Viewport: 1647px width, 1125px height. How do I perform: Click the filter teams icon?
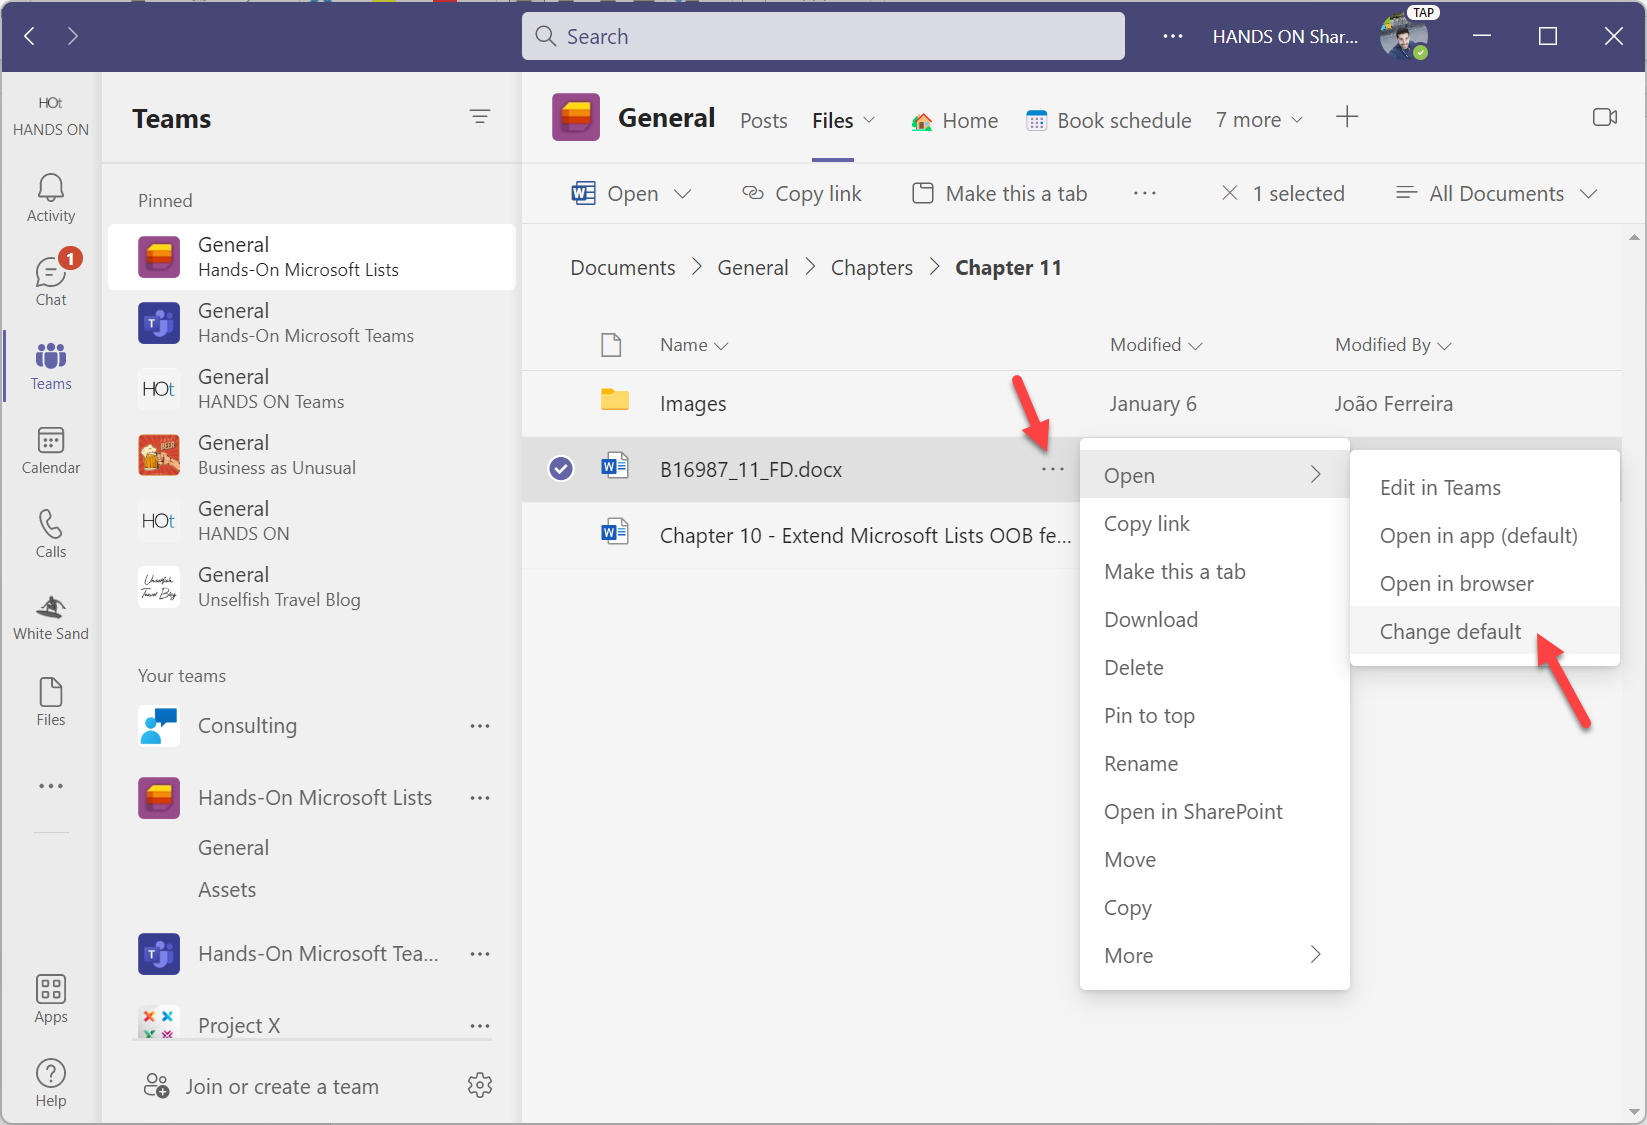480,117
